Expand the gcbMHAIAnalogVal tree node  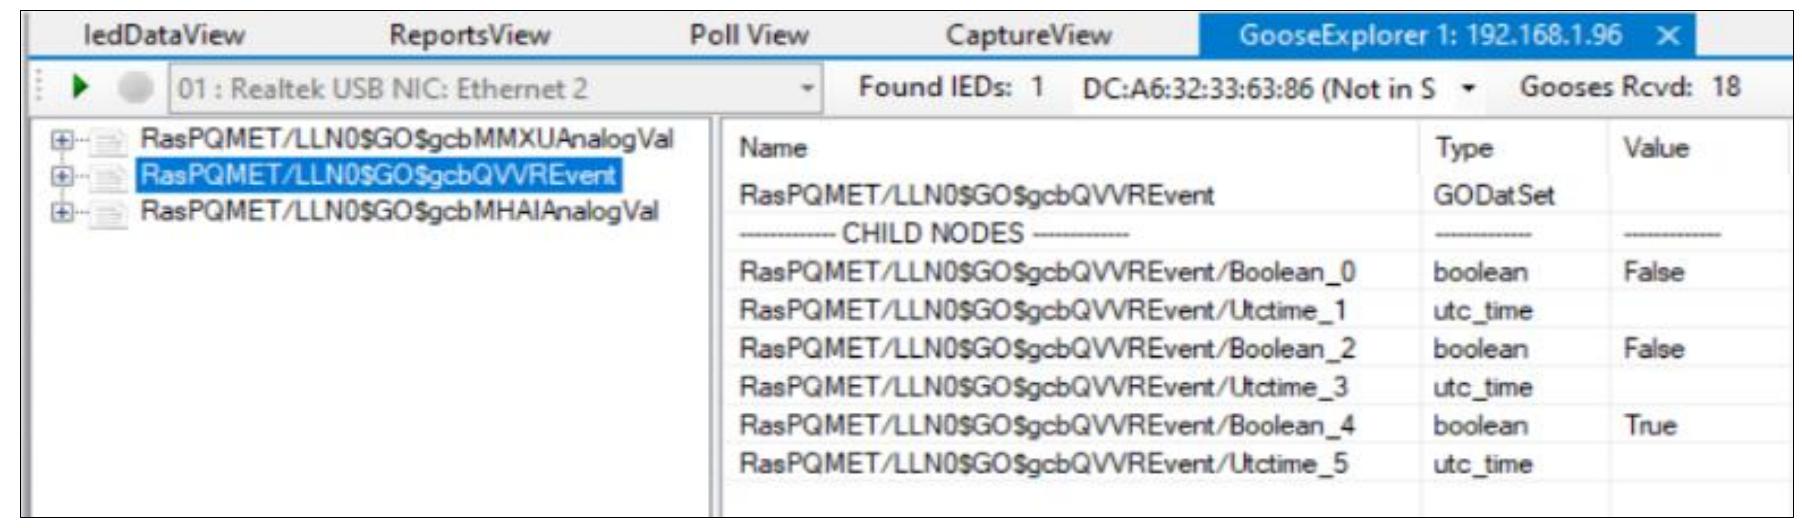pos(62,213)
